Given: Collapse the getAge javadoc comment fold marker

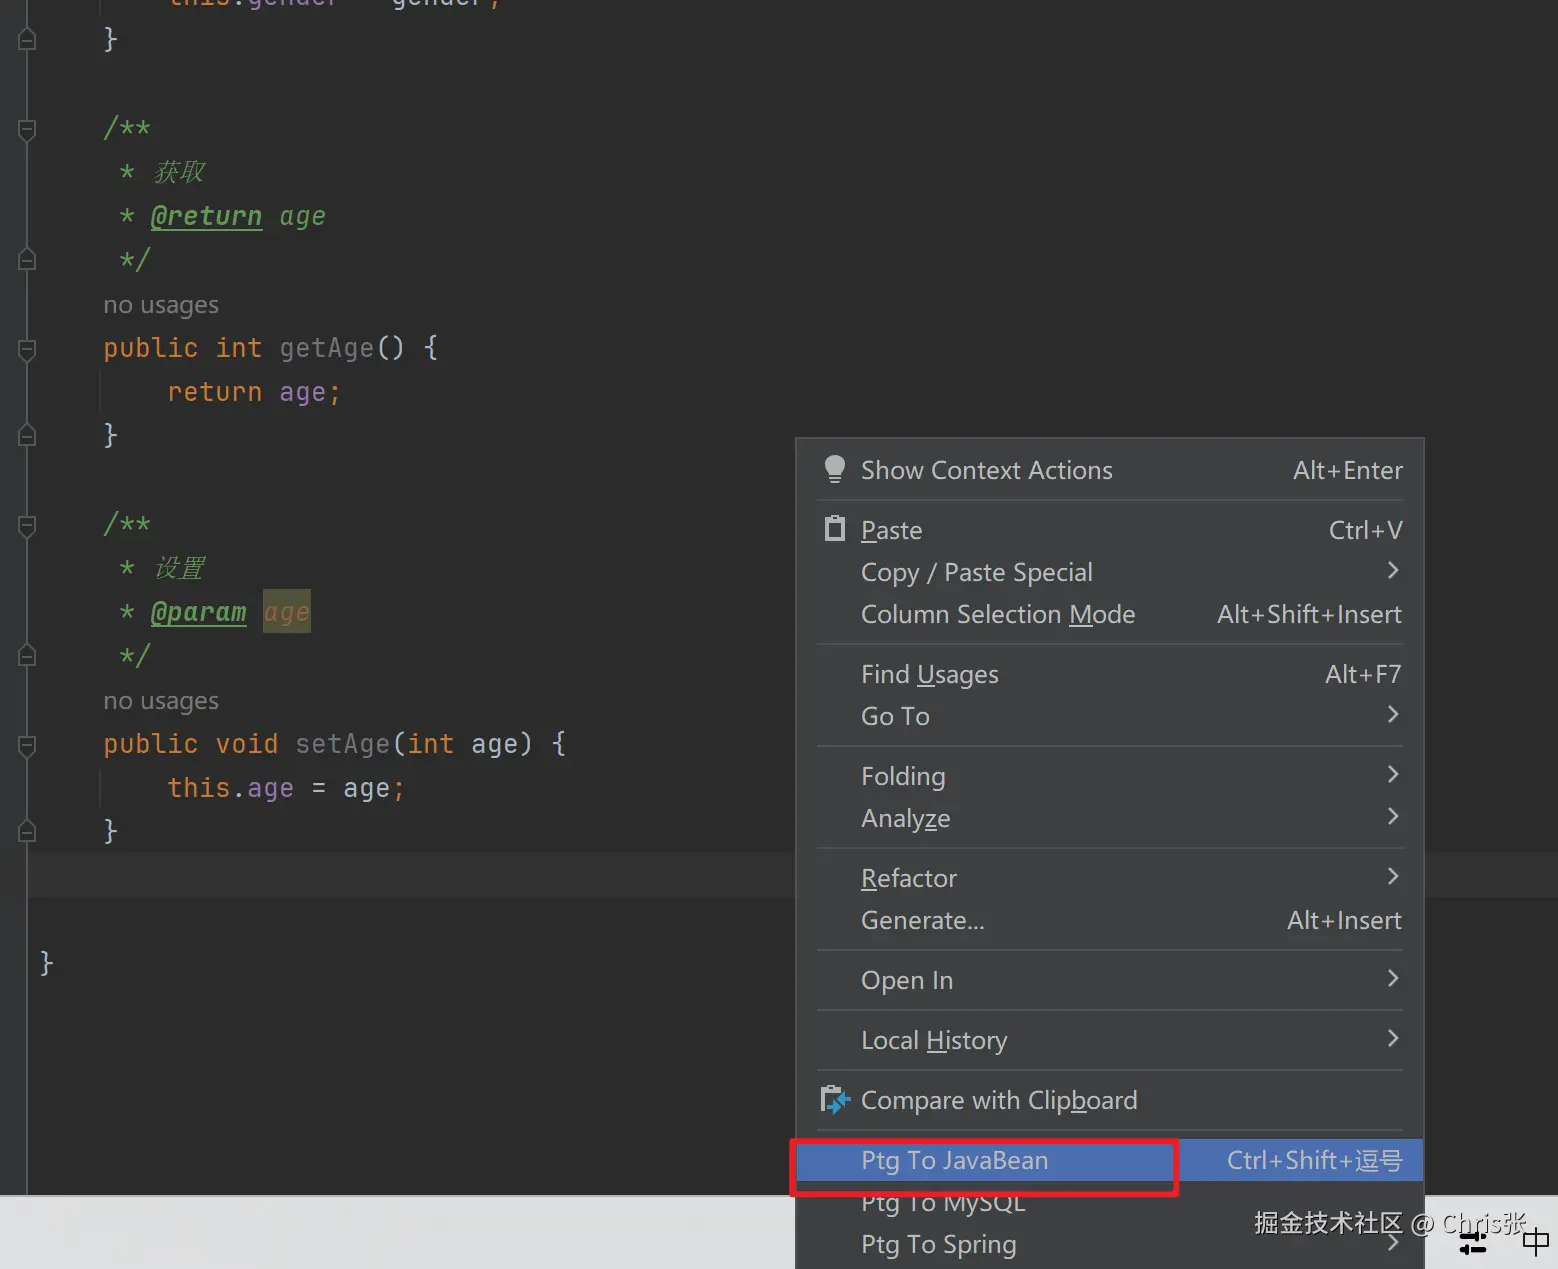Looking at the screenshot, I should coord(27,129).
